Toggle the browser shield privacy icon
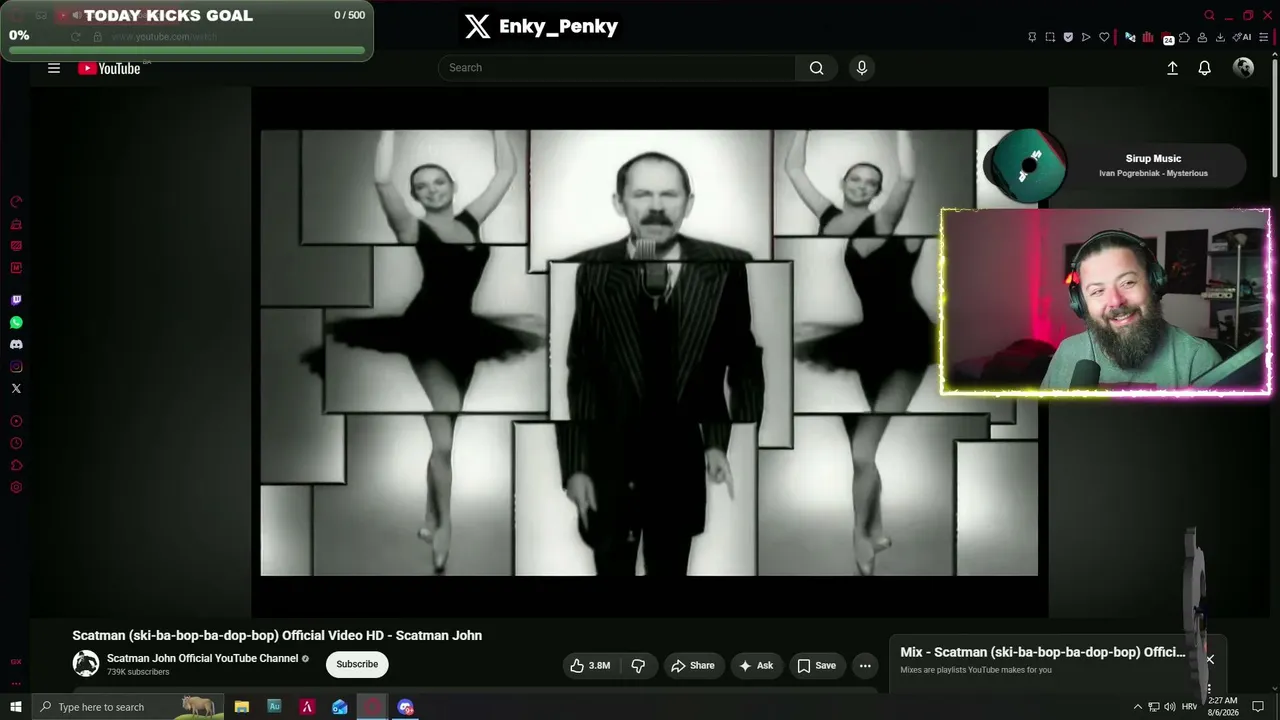Image resolution: width=1280 pixels, height=720 pixels. click(x=1068, y=37)
